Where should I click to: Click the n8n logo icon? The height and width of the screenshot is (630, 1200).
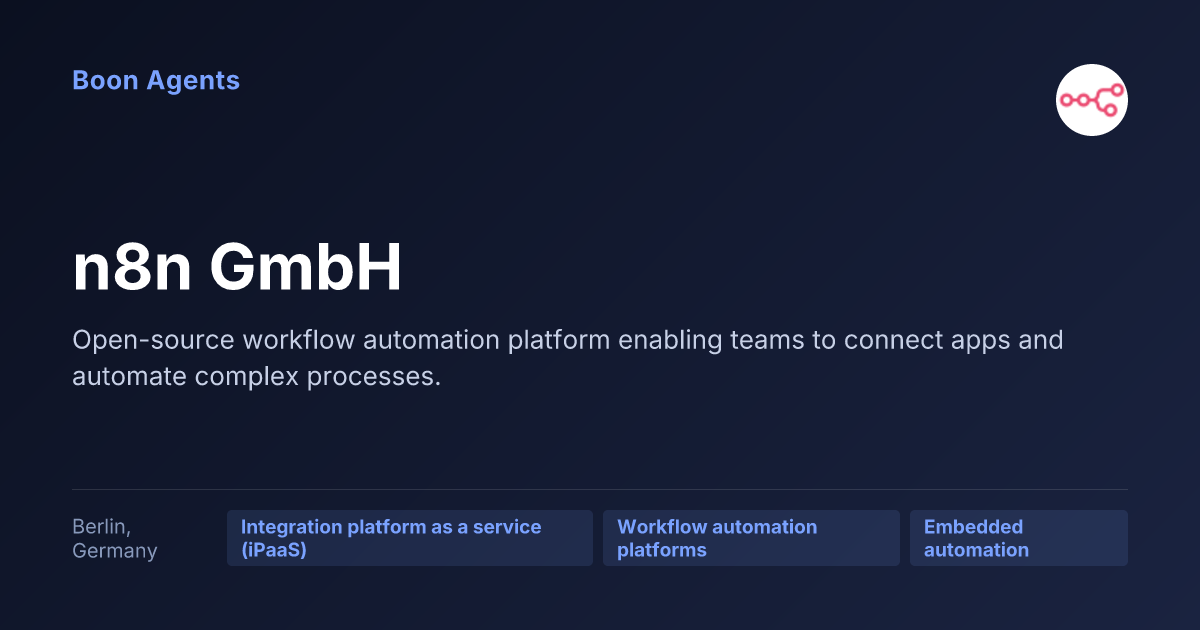(x=1092, y=100)
